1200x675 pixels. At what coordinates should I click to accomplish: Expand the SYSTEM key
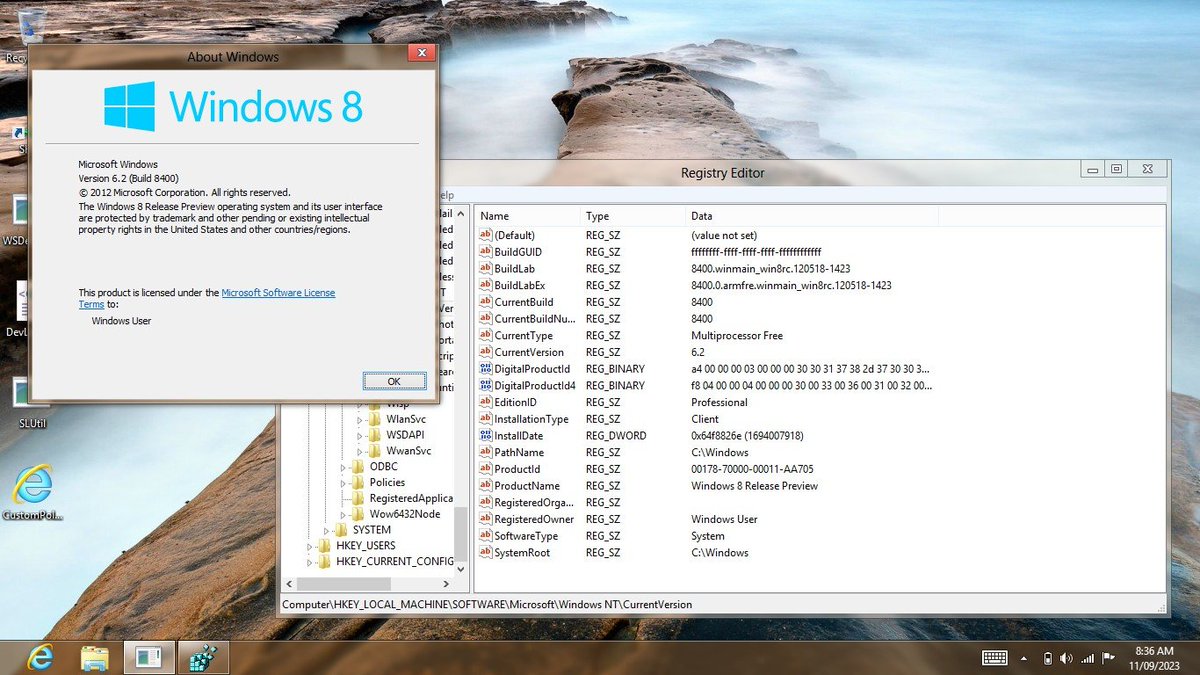tap(327, 530)
